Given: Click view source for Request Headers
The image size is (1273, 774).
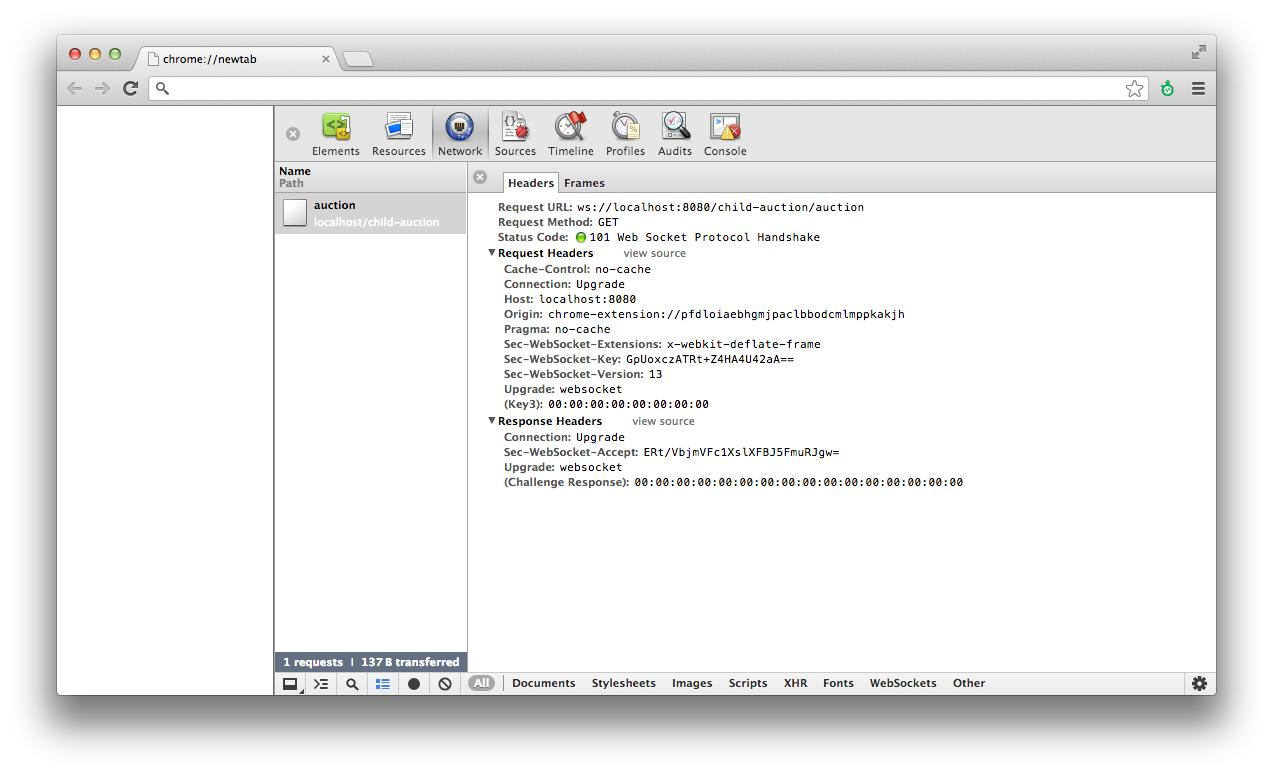Looking at the screenshot, I should click(654, 253).
